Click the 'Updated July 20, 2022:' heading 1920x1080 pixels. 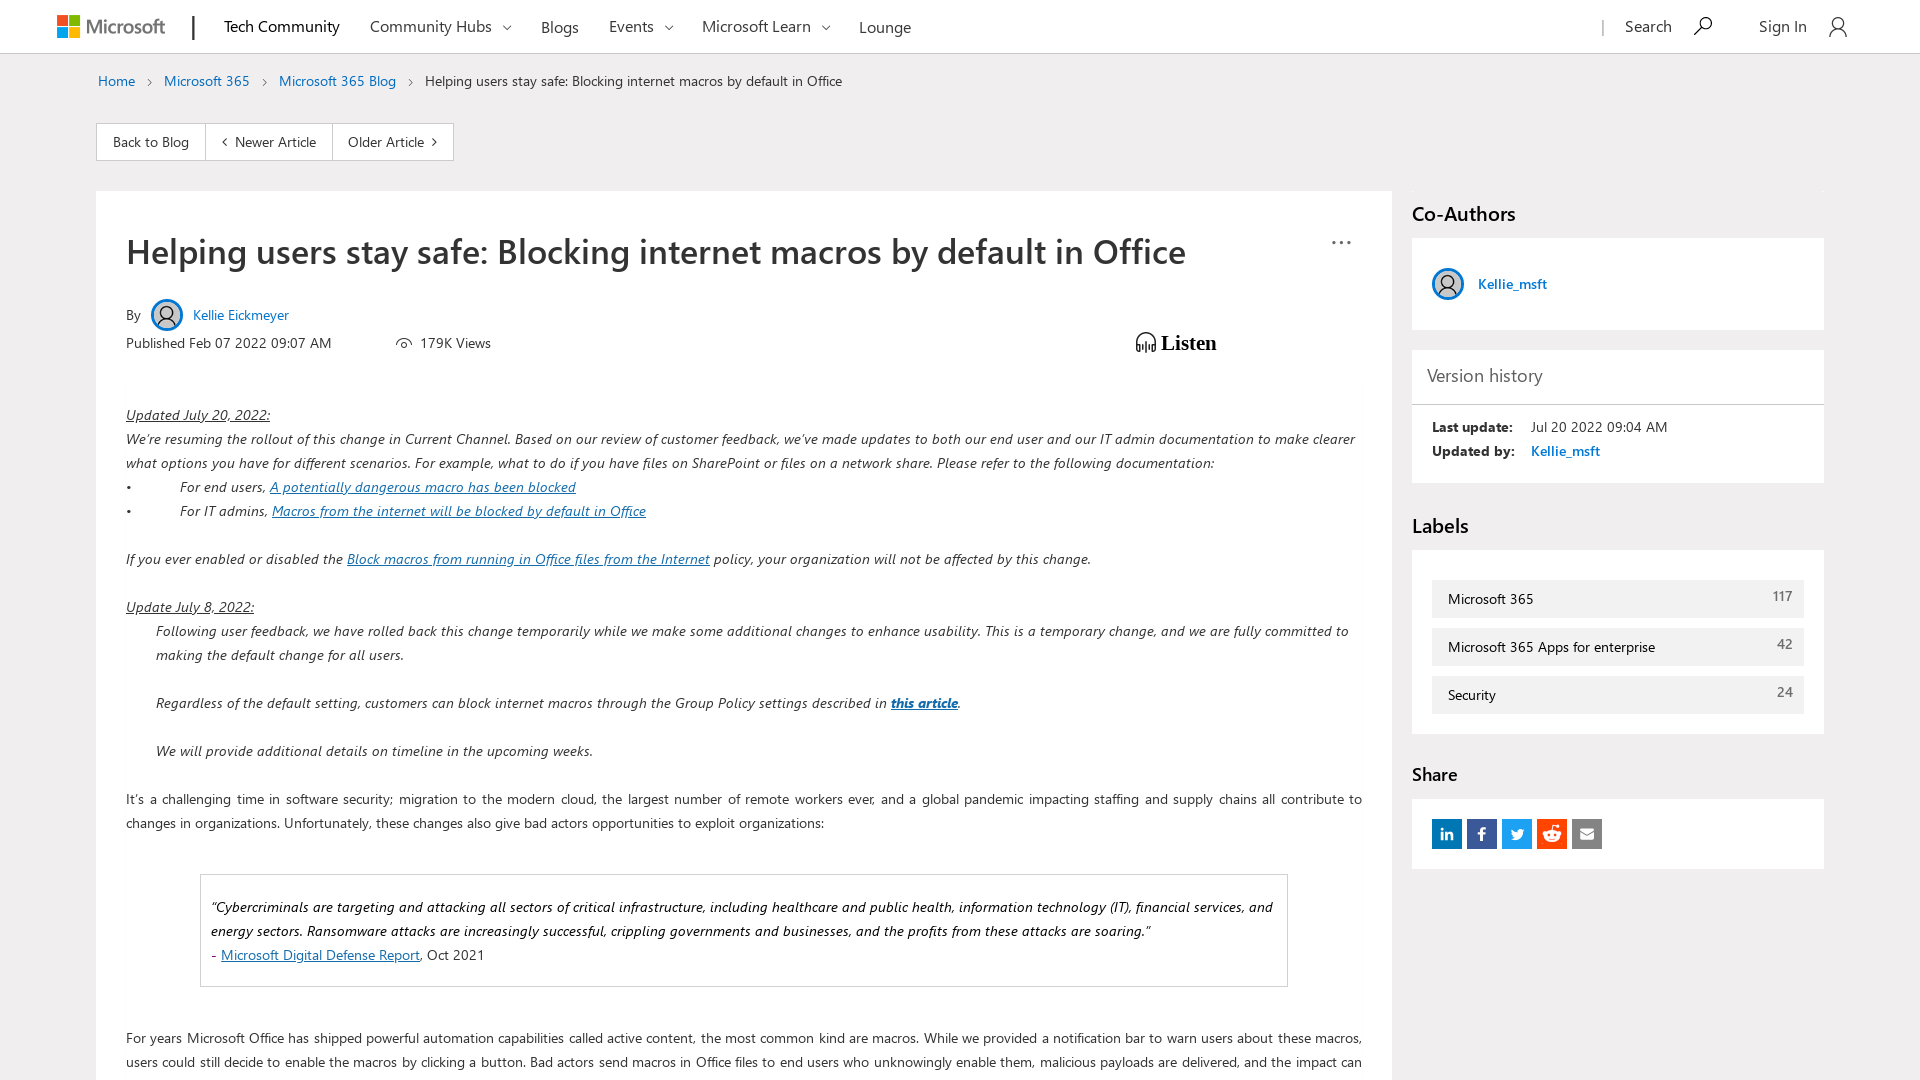pyautogui.click(x=198, y=415)
